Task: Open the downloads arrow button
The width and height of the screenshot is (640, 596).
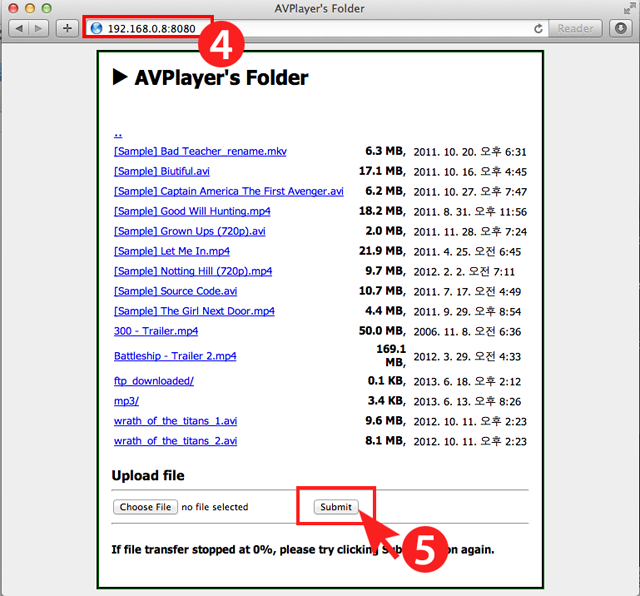Action: click(619, 28)
